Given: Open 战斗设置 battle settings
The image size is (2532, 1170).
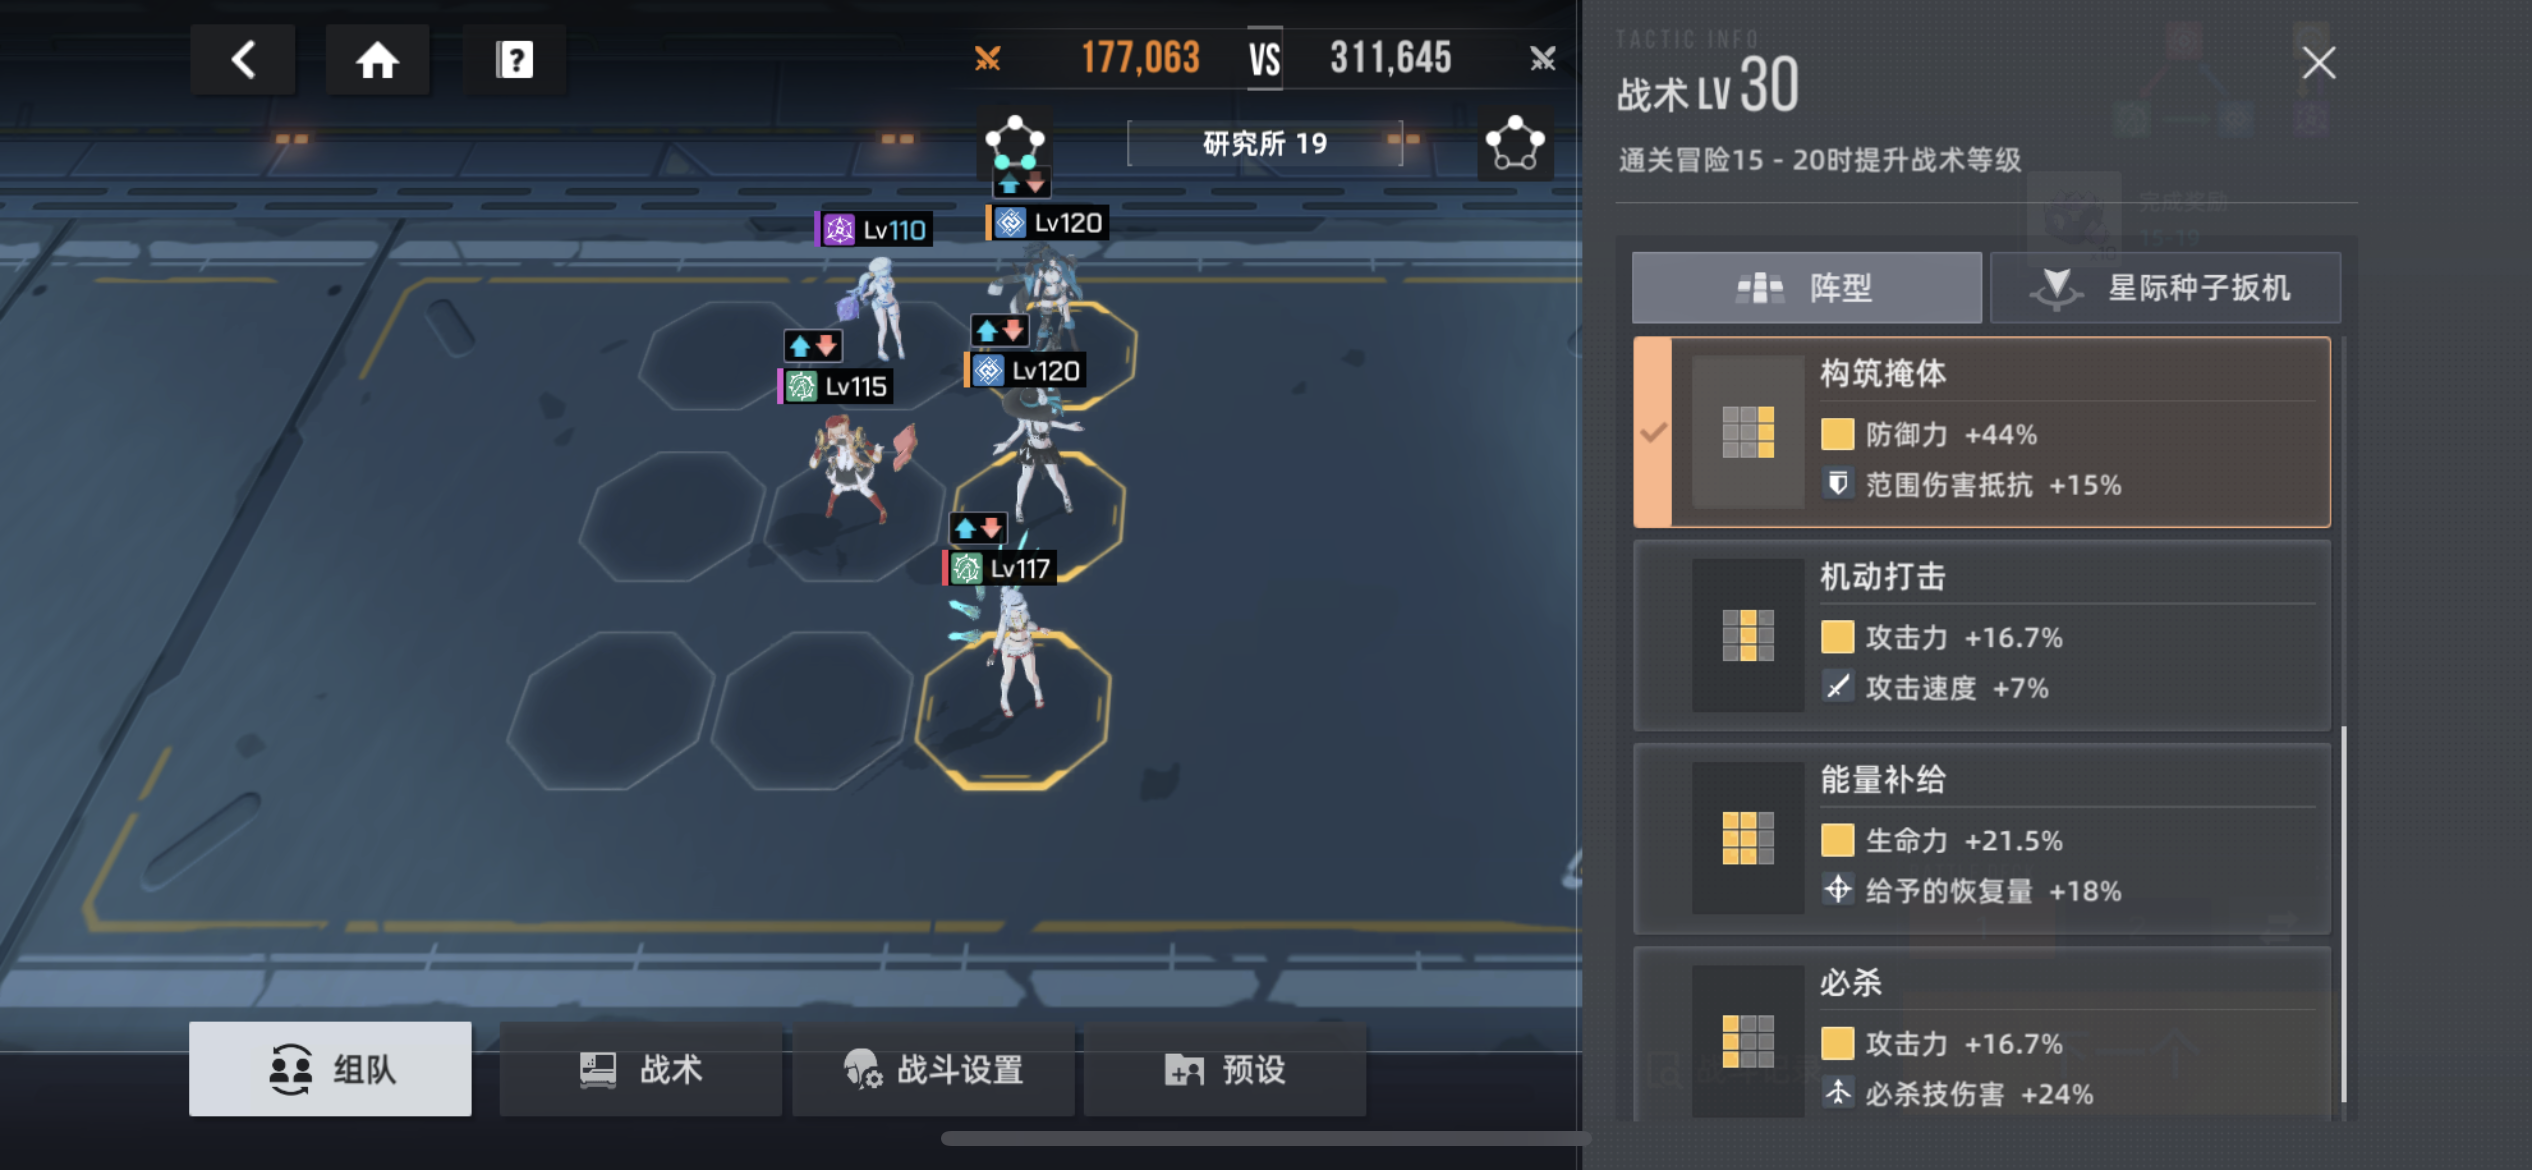Looking at the screenshot, I should click(x=933, y=1069).
